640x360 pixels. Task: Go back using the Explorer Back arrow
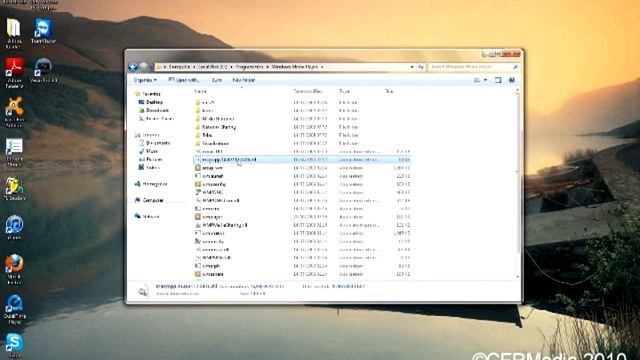click(x=133, y=67)
